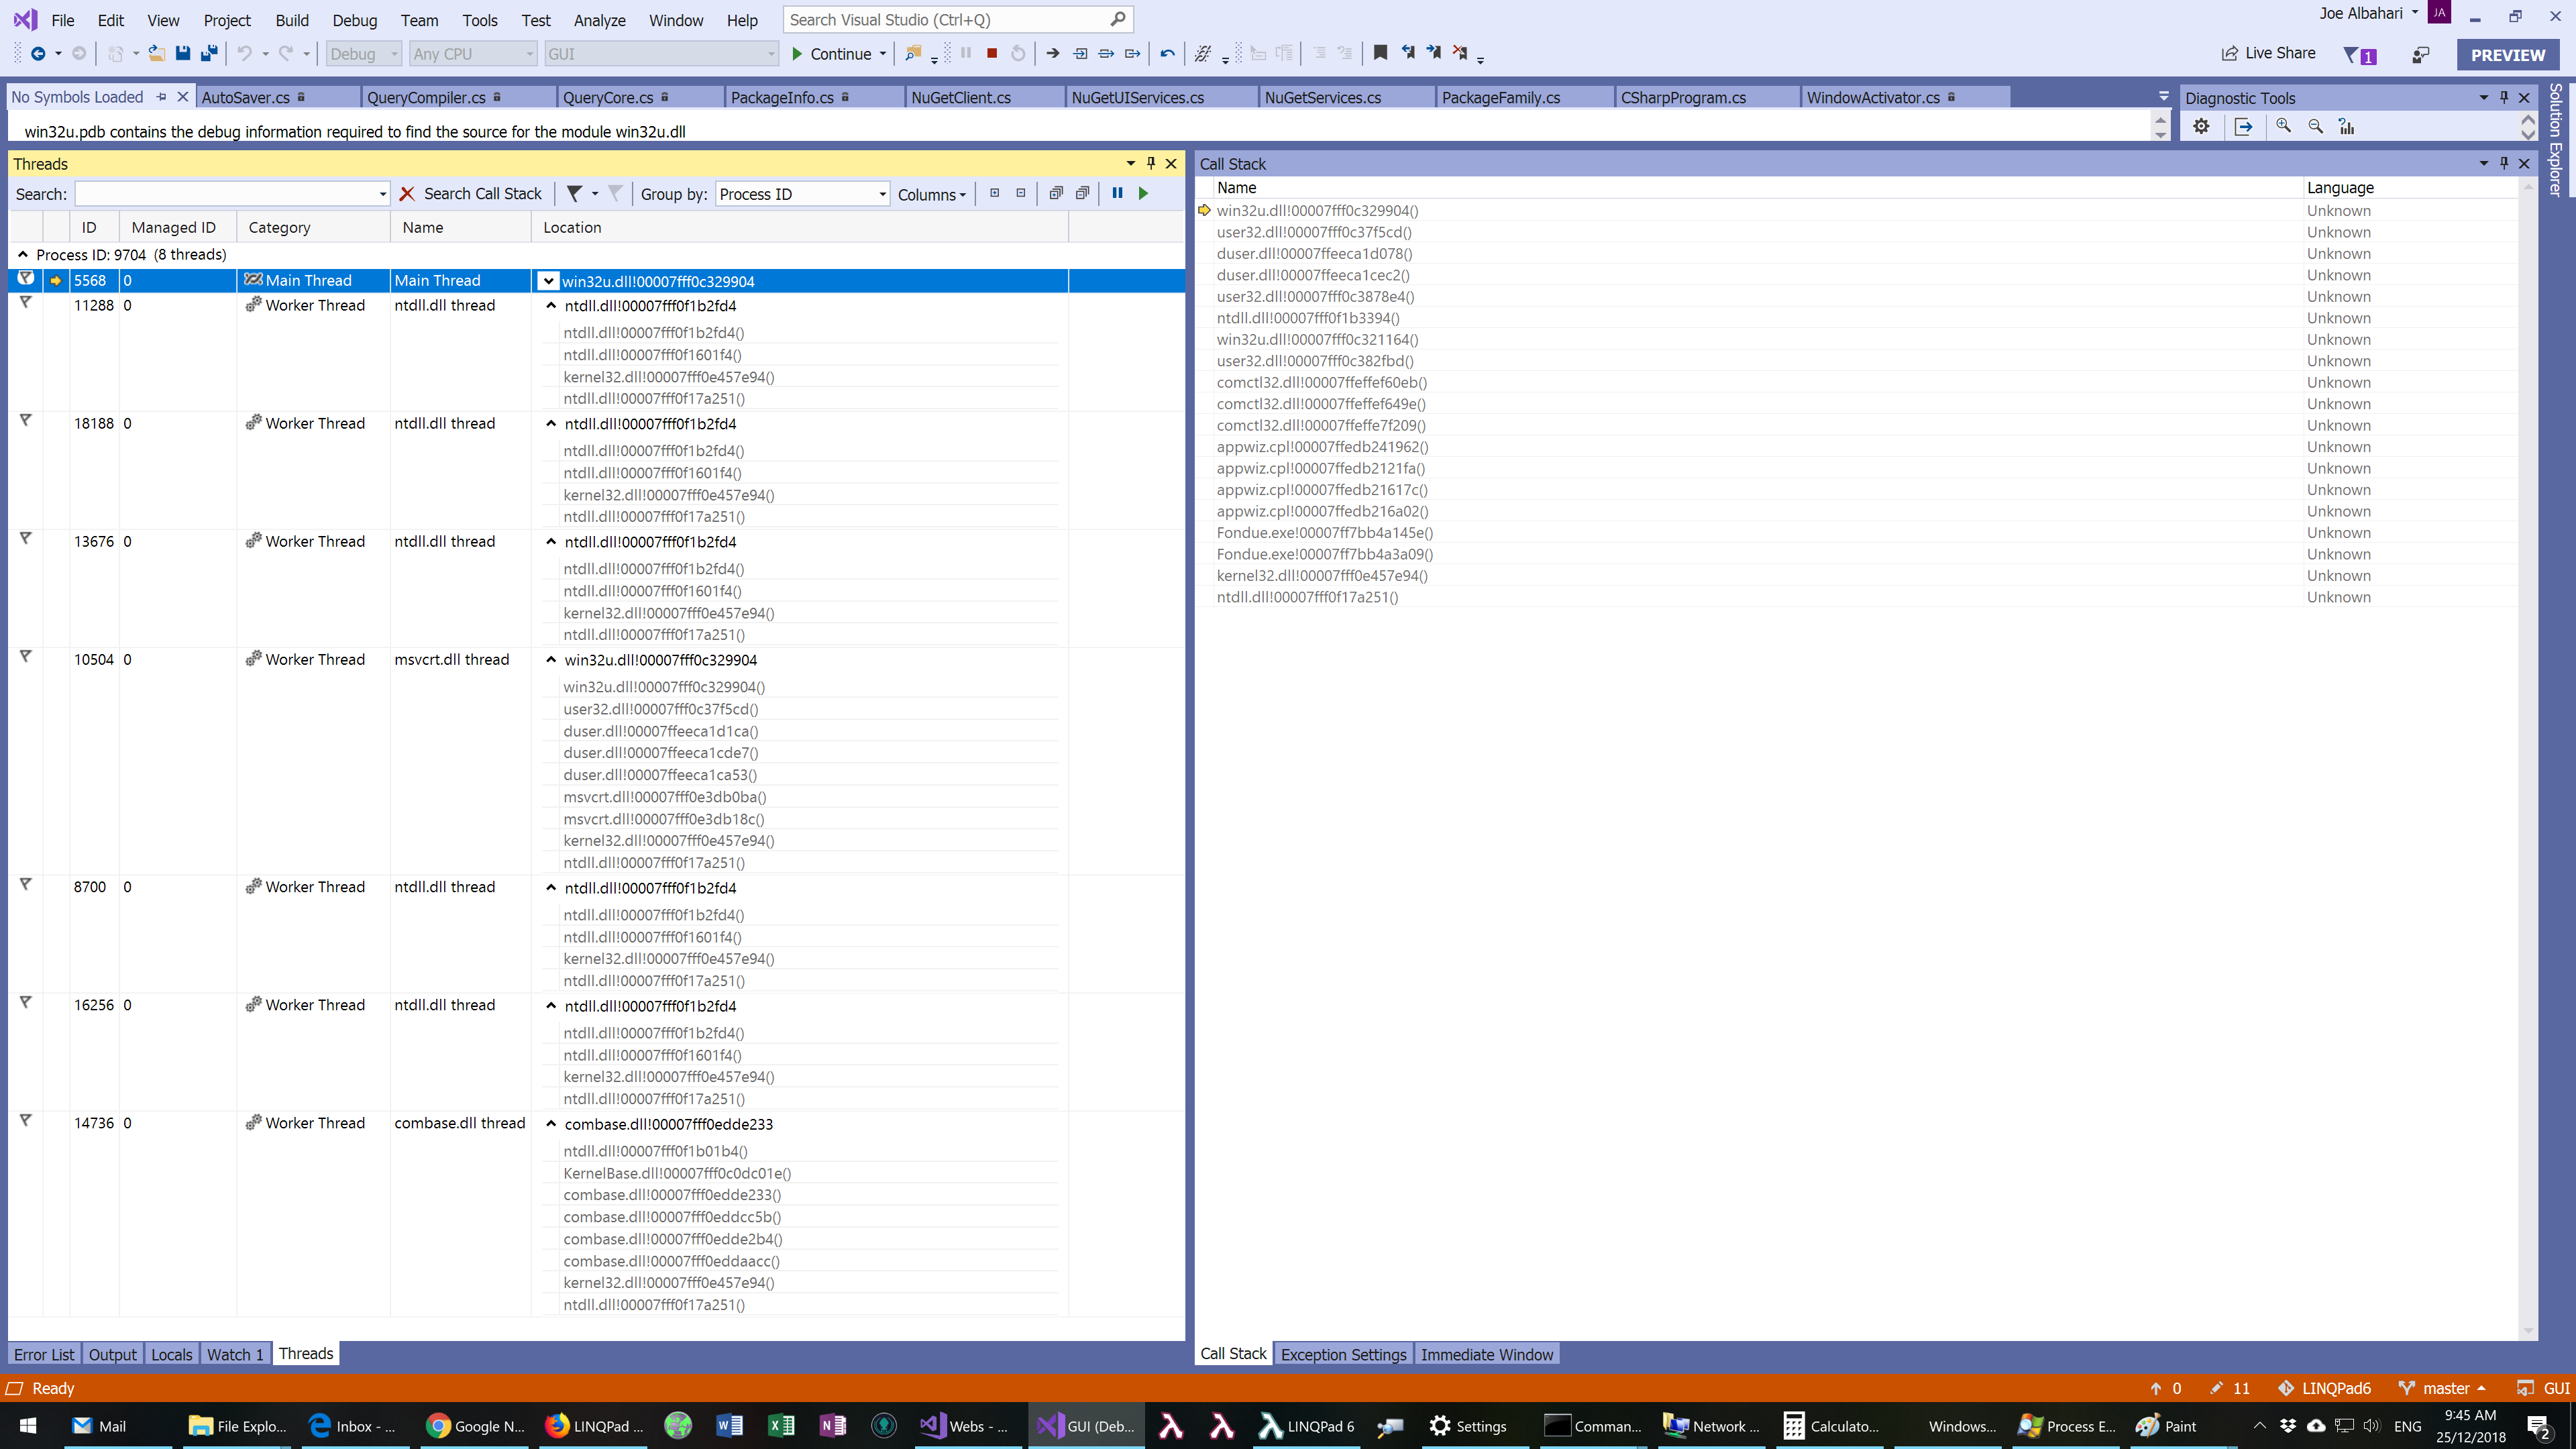This screenshot has height=1449, width=2576.
Task: Open Windows Start menu
Action: point(28,1426)
